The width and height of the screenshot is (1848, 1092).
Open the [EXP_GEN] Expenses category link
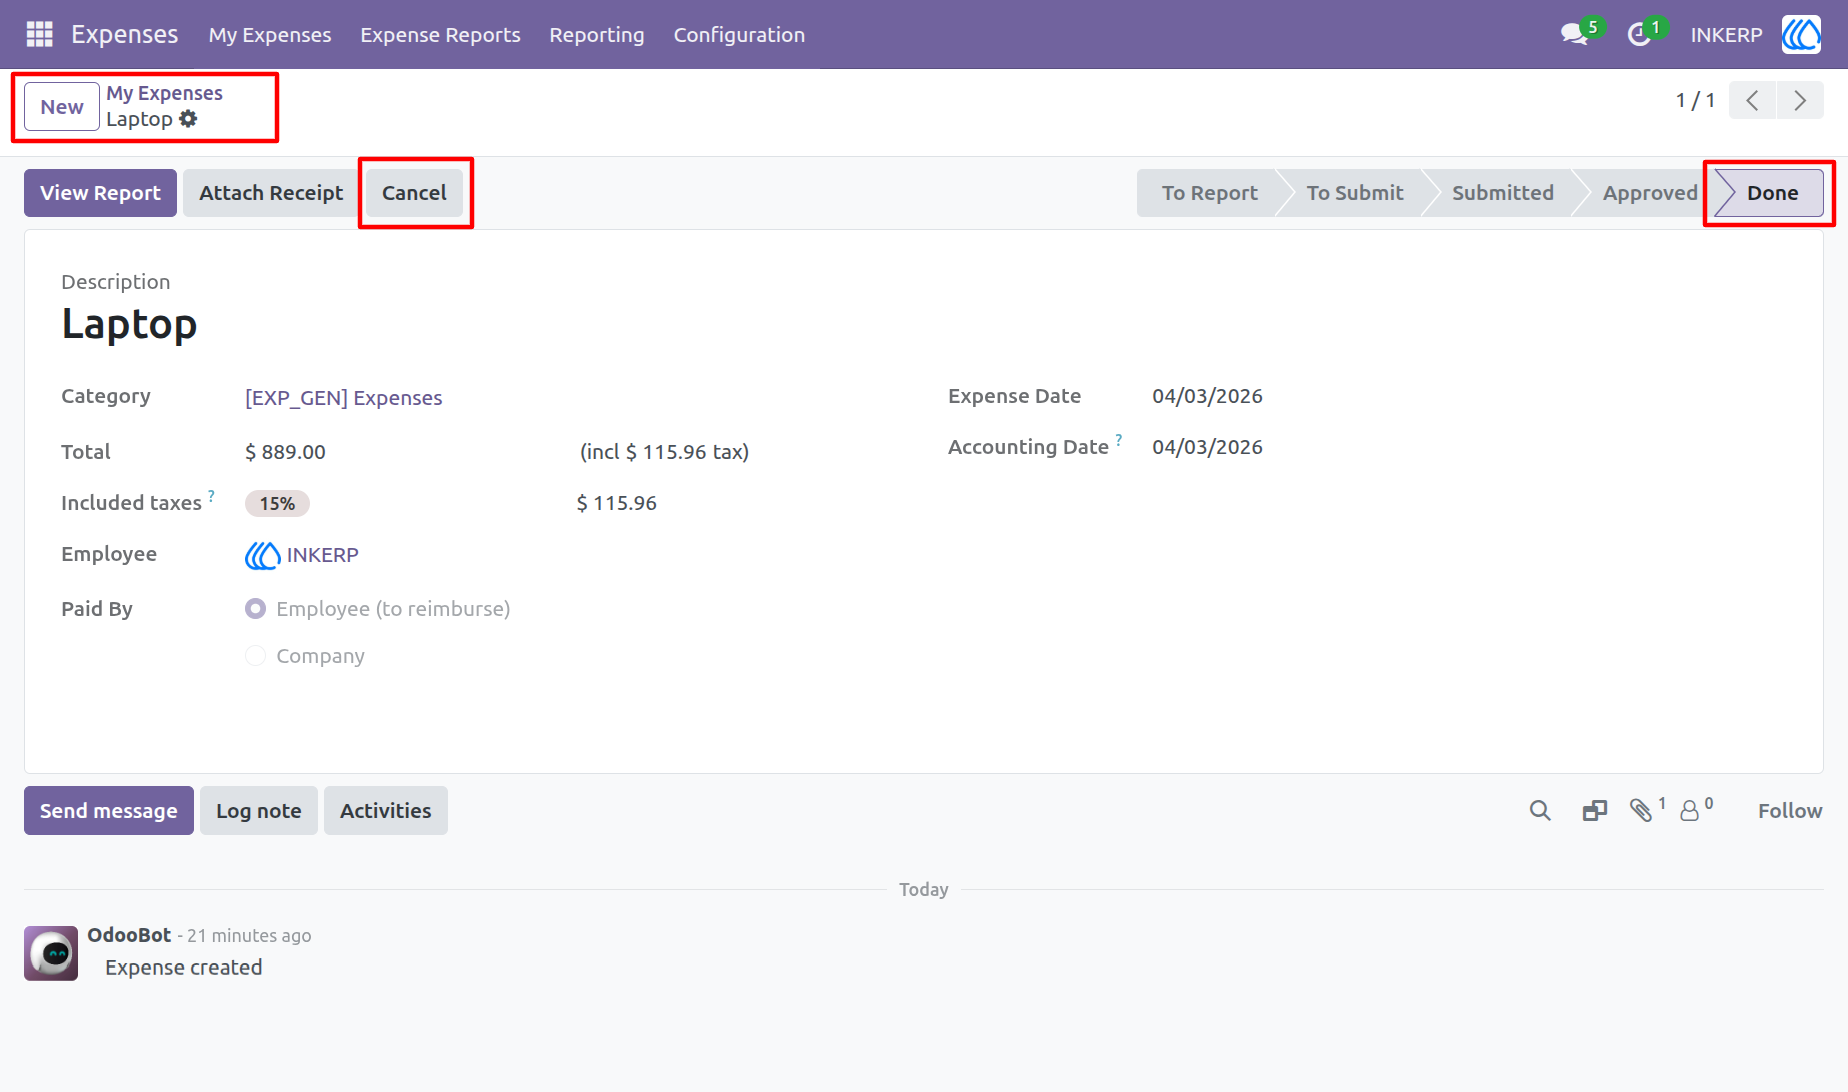[x=344, y=398]
